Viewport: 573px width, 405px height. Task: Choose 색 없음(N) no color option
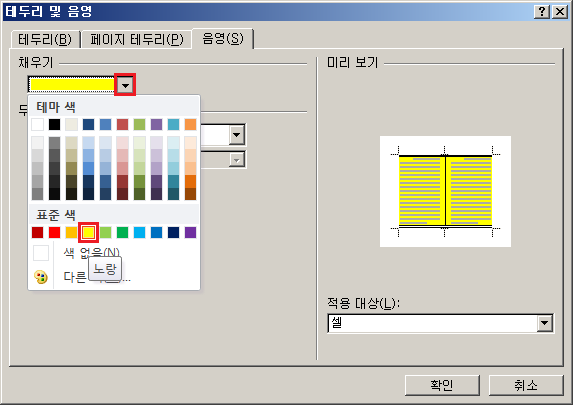91,253
